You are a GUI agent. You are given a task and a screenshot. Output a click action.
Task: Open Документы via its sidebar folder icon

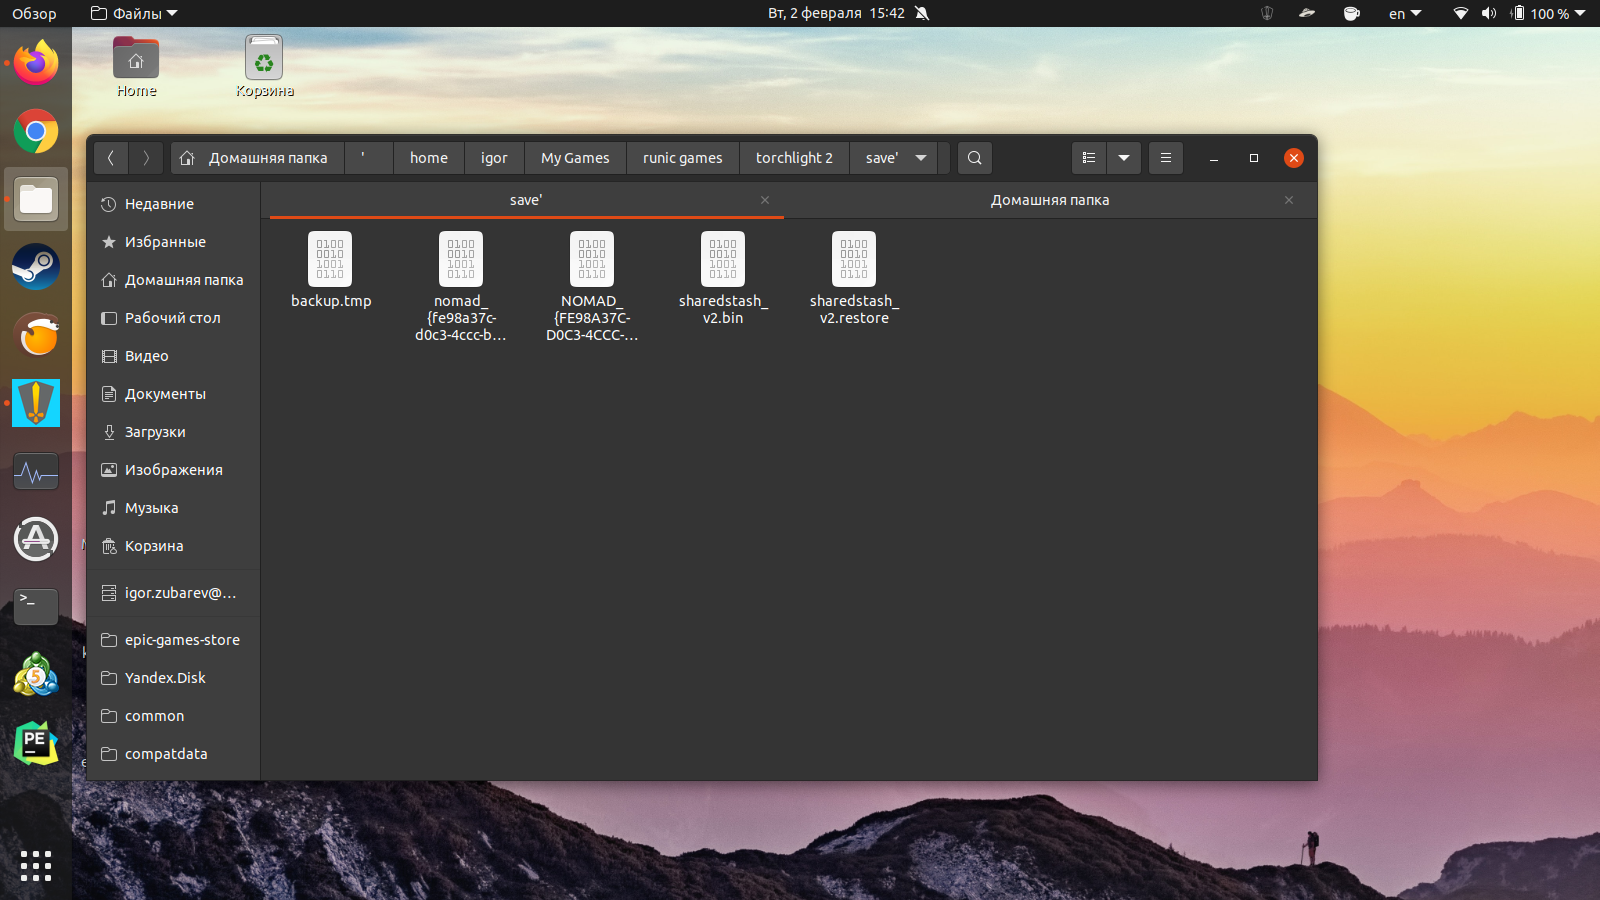(x=109, y=393)
